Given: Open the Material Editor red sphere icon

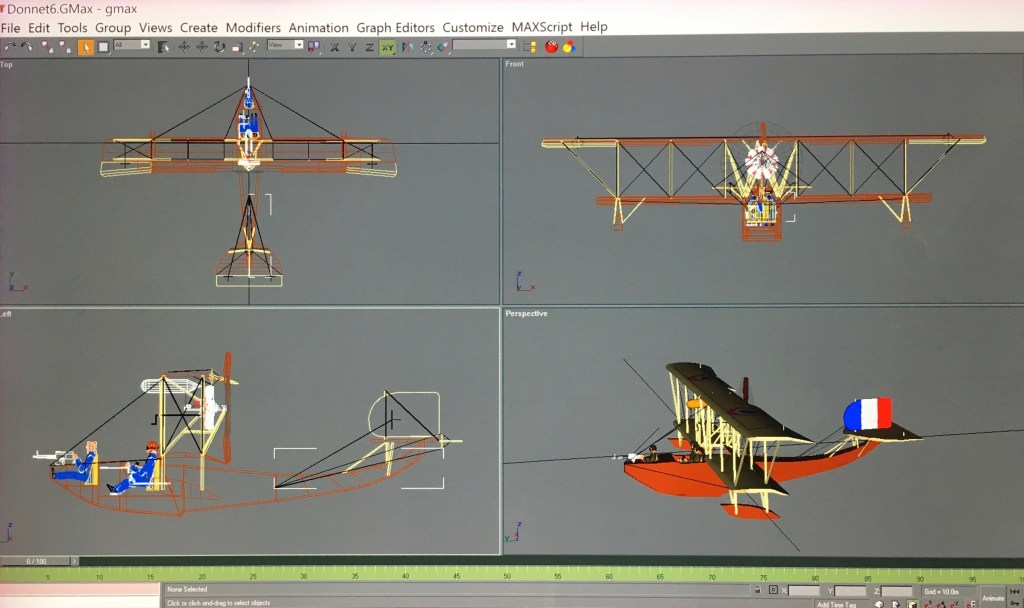Looking at the screenshot, I should [551, 46].
